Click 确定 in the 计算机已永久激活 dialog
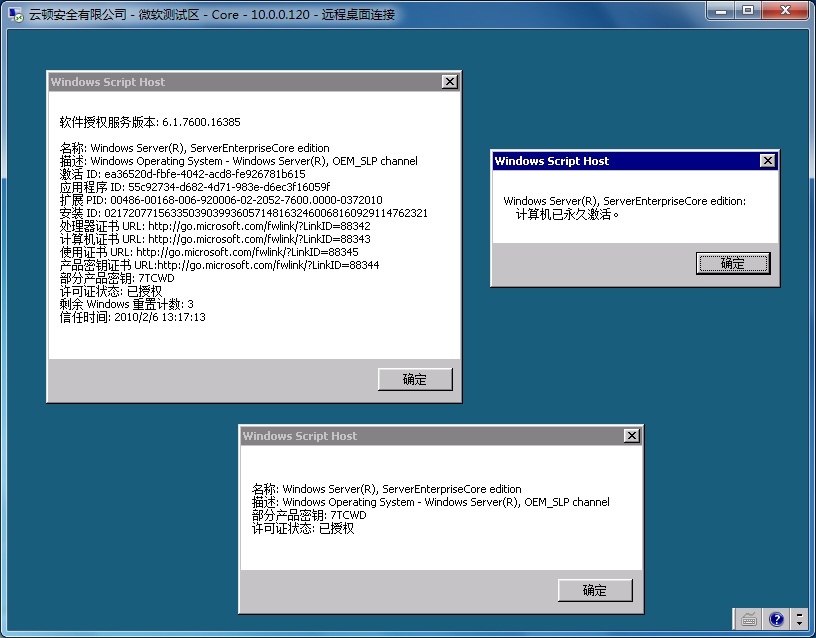The image size is (816, 638). 733,263
